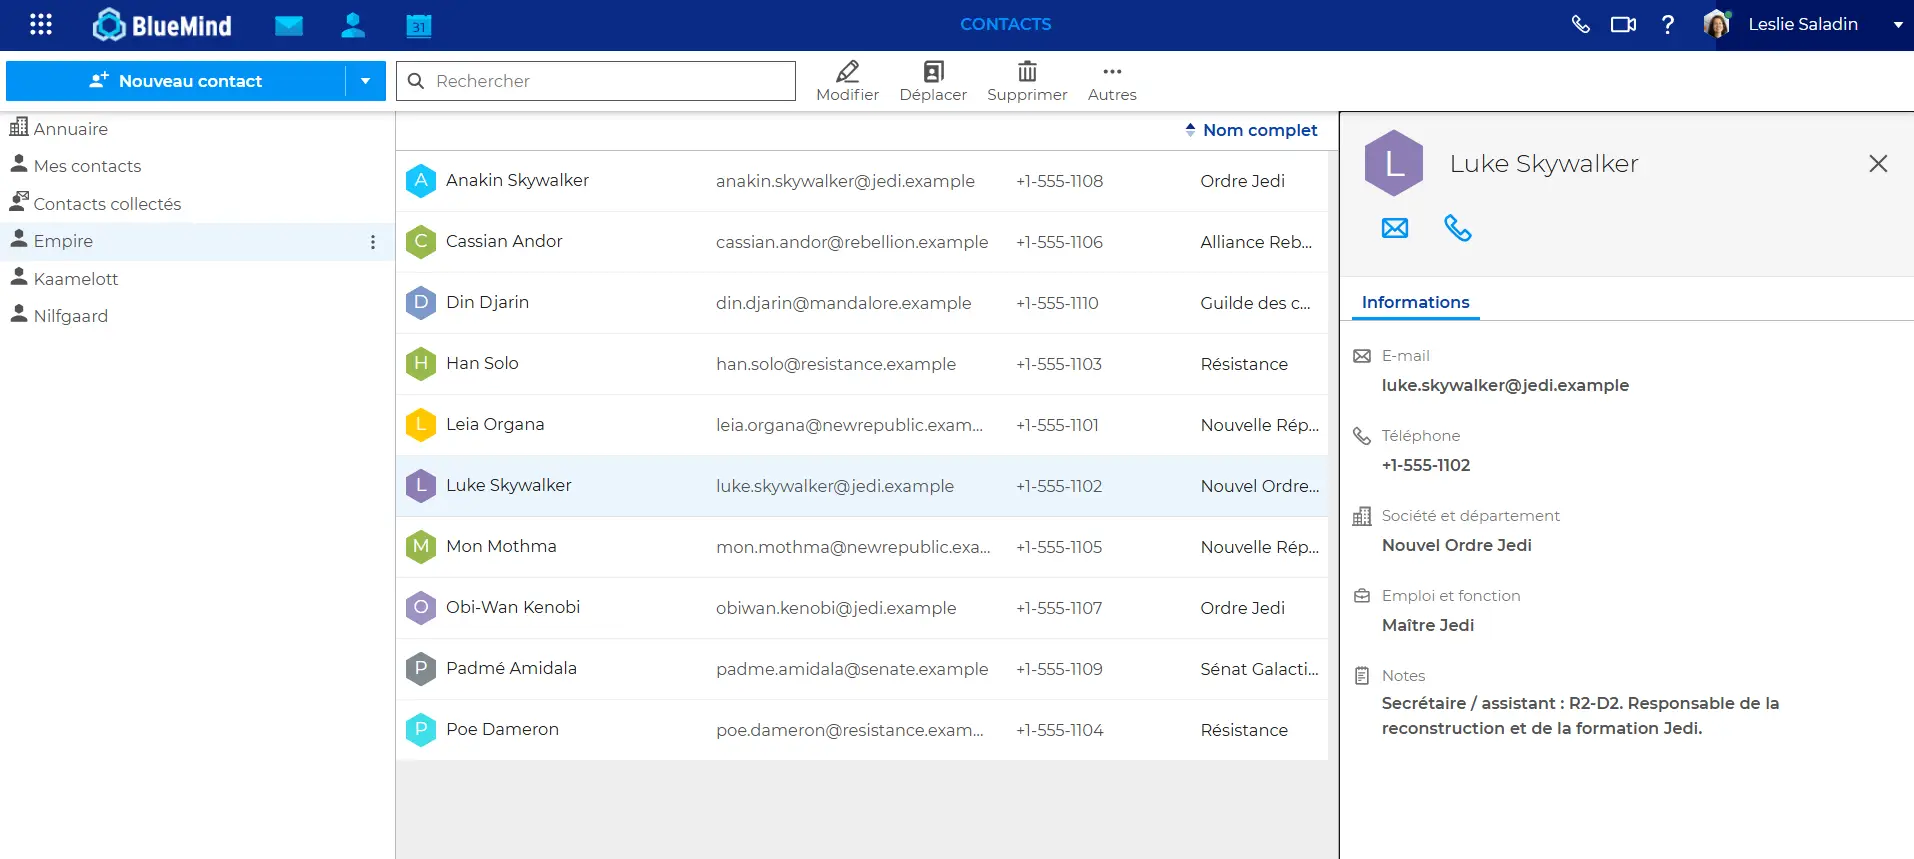The image size is (1914, 859).
Task: Click Modifier pencil to edit contact
Action: [x=847, y=81]
